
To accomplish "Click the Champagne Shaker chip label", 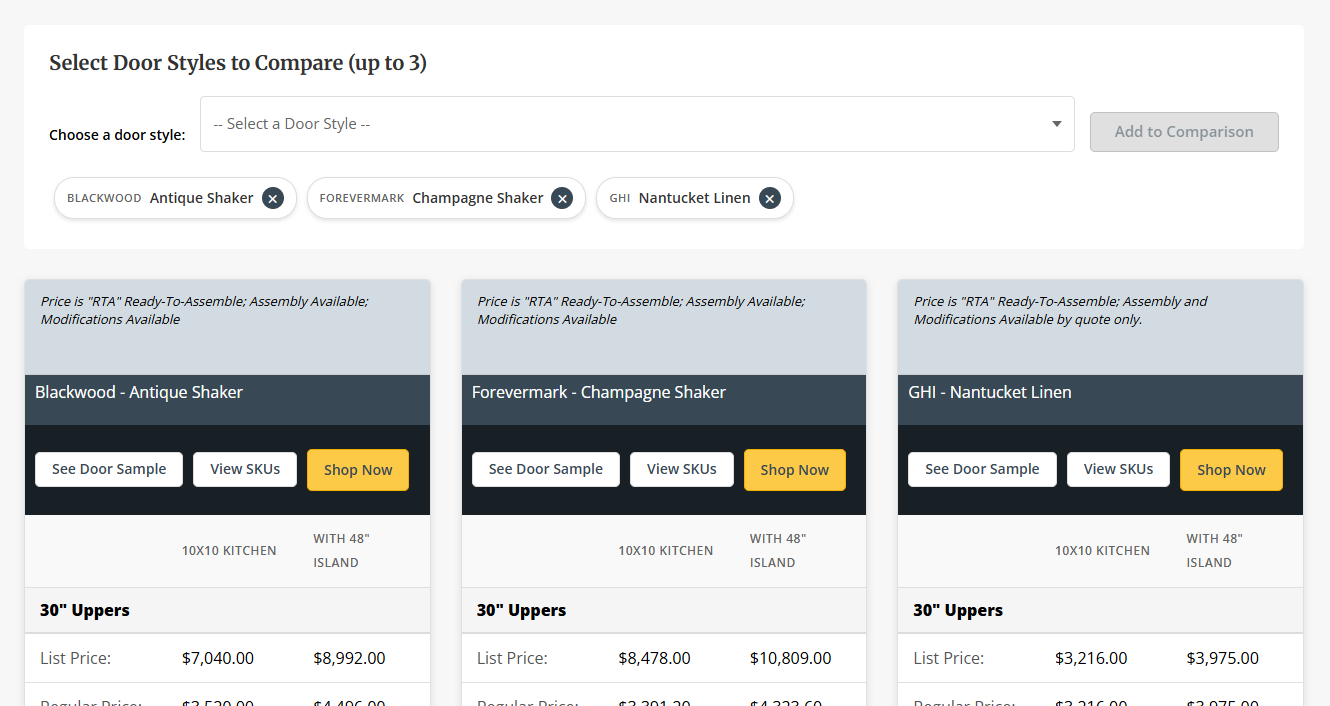I will click(478, 198).
